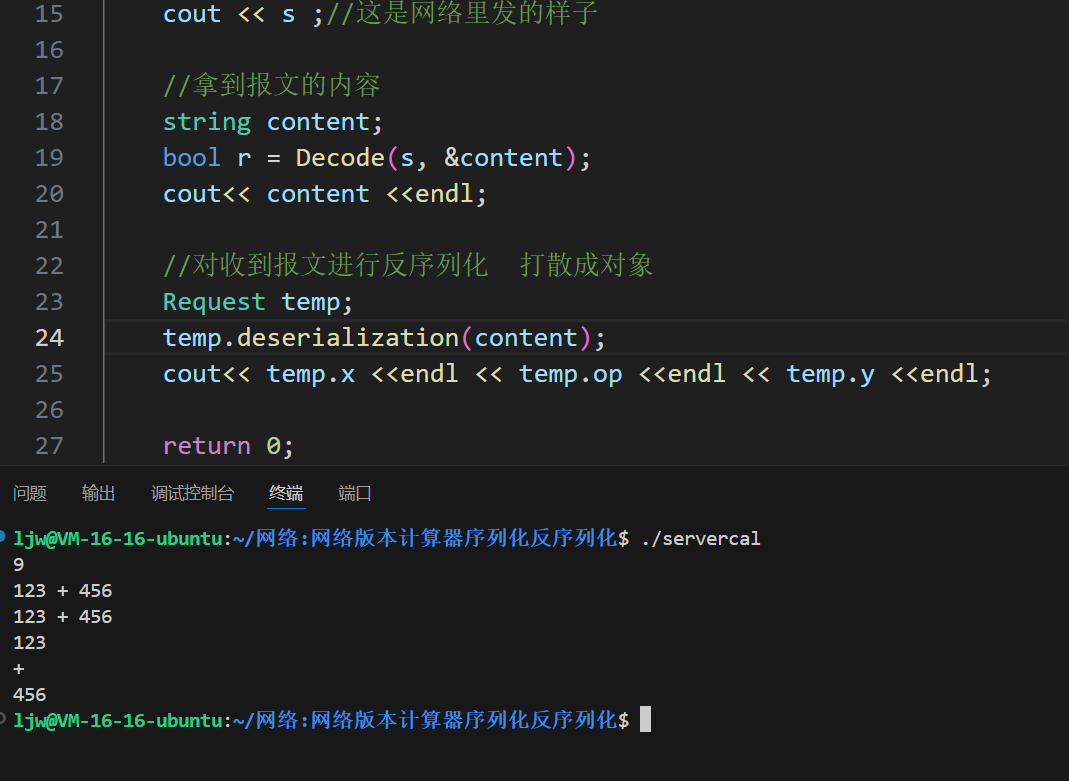Switch to the 问题 (Problems) panel tab
This screenshot has height=781, width=1069.
tap(30, 493)
